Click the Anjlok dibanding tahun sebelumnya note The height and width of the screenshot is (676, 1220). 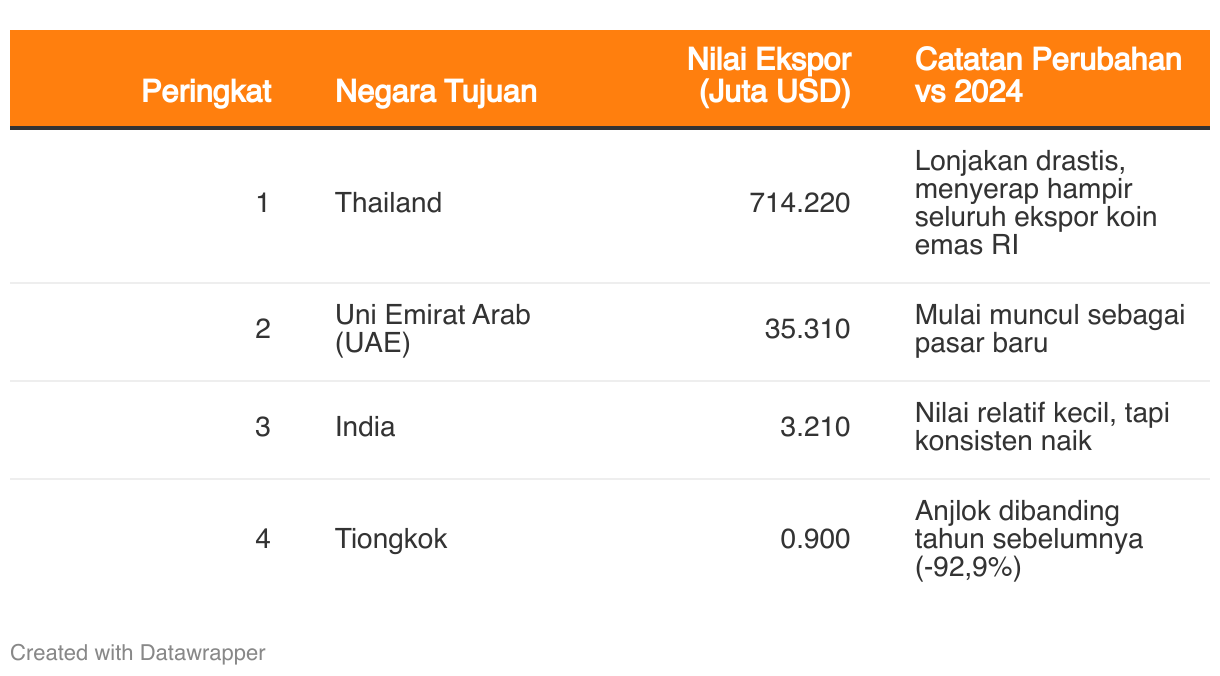[1029, 539]
